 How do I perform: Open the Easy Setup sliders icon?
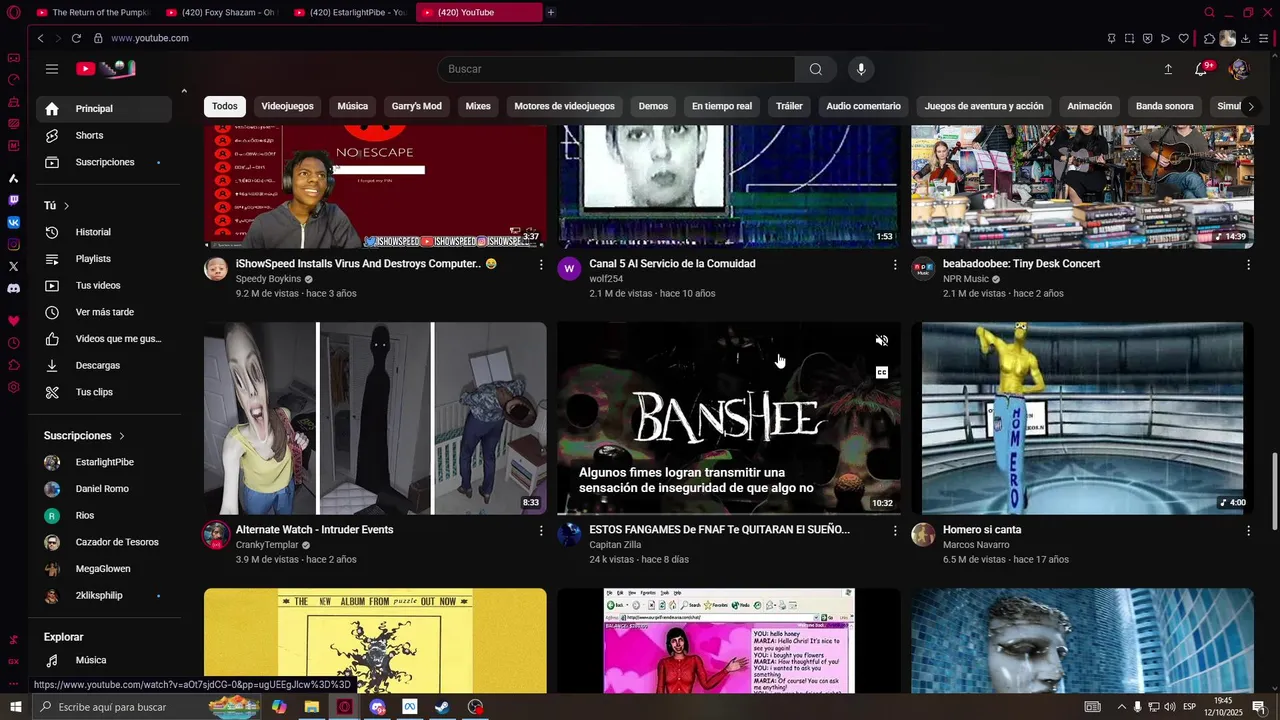coord(1264,38)
